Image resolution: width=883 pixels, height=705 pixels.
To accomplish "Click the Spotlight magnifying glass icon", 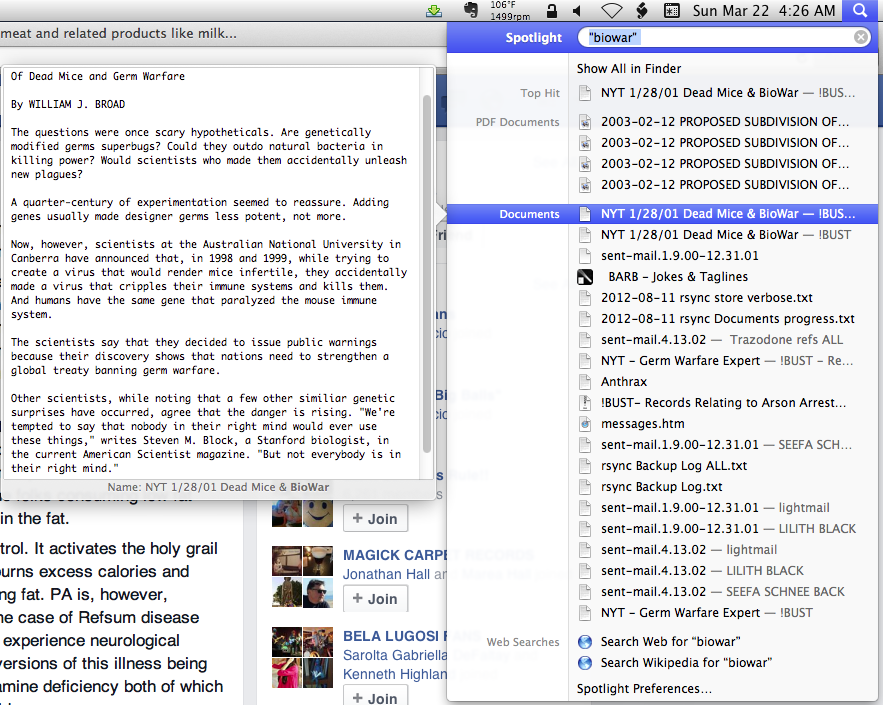I will (x=860, y=11).
